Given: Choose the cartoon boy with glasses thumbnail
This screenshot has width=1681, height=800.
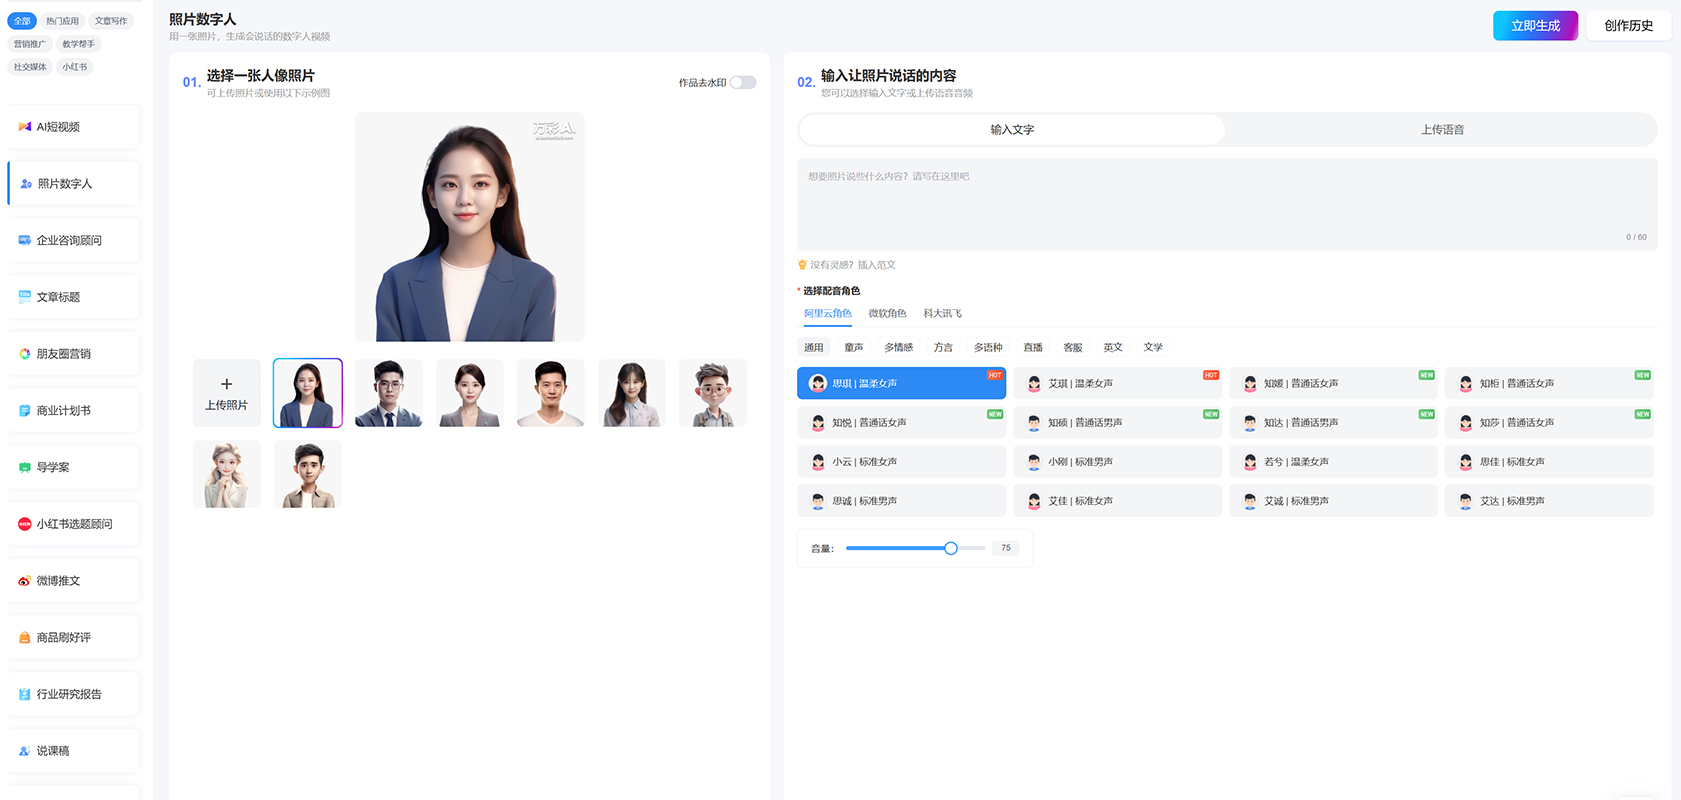Looking at the screenshot, I should (x=713, y=393).
